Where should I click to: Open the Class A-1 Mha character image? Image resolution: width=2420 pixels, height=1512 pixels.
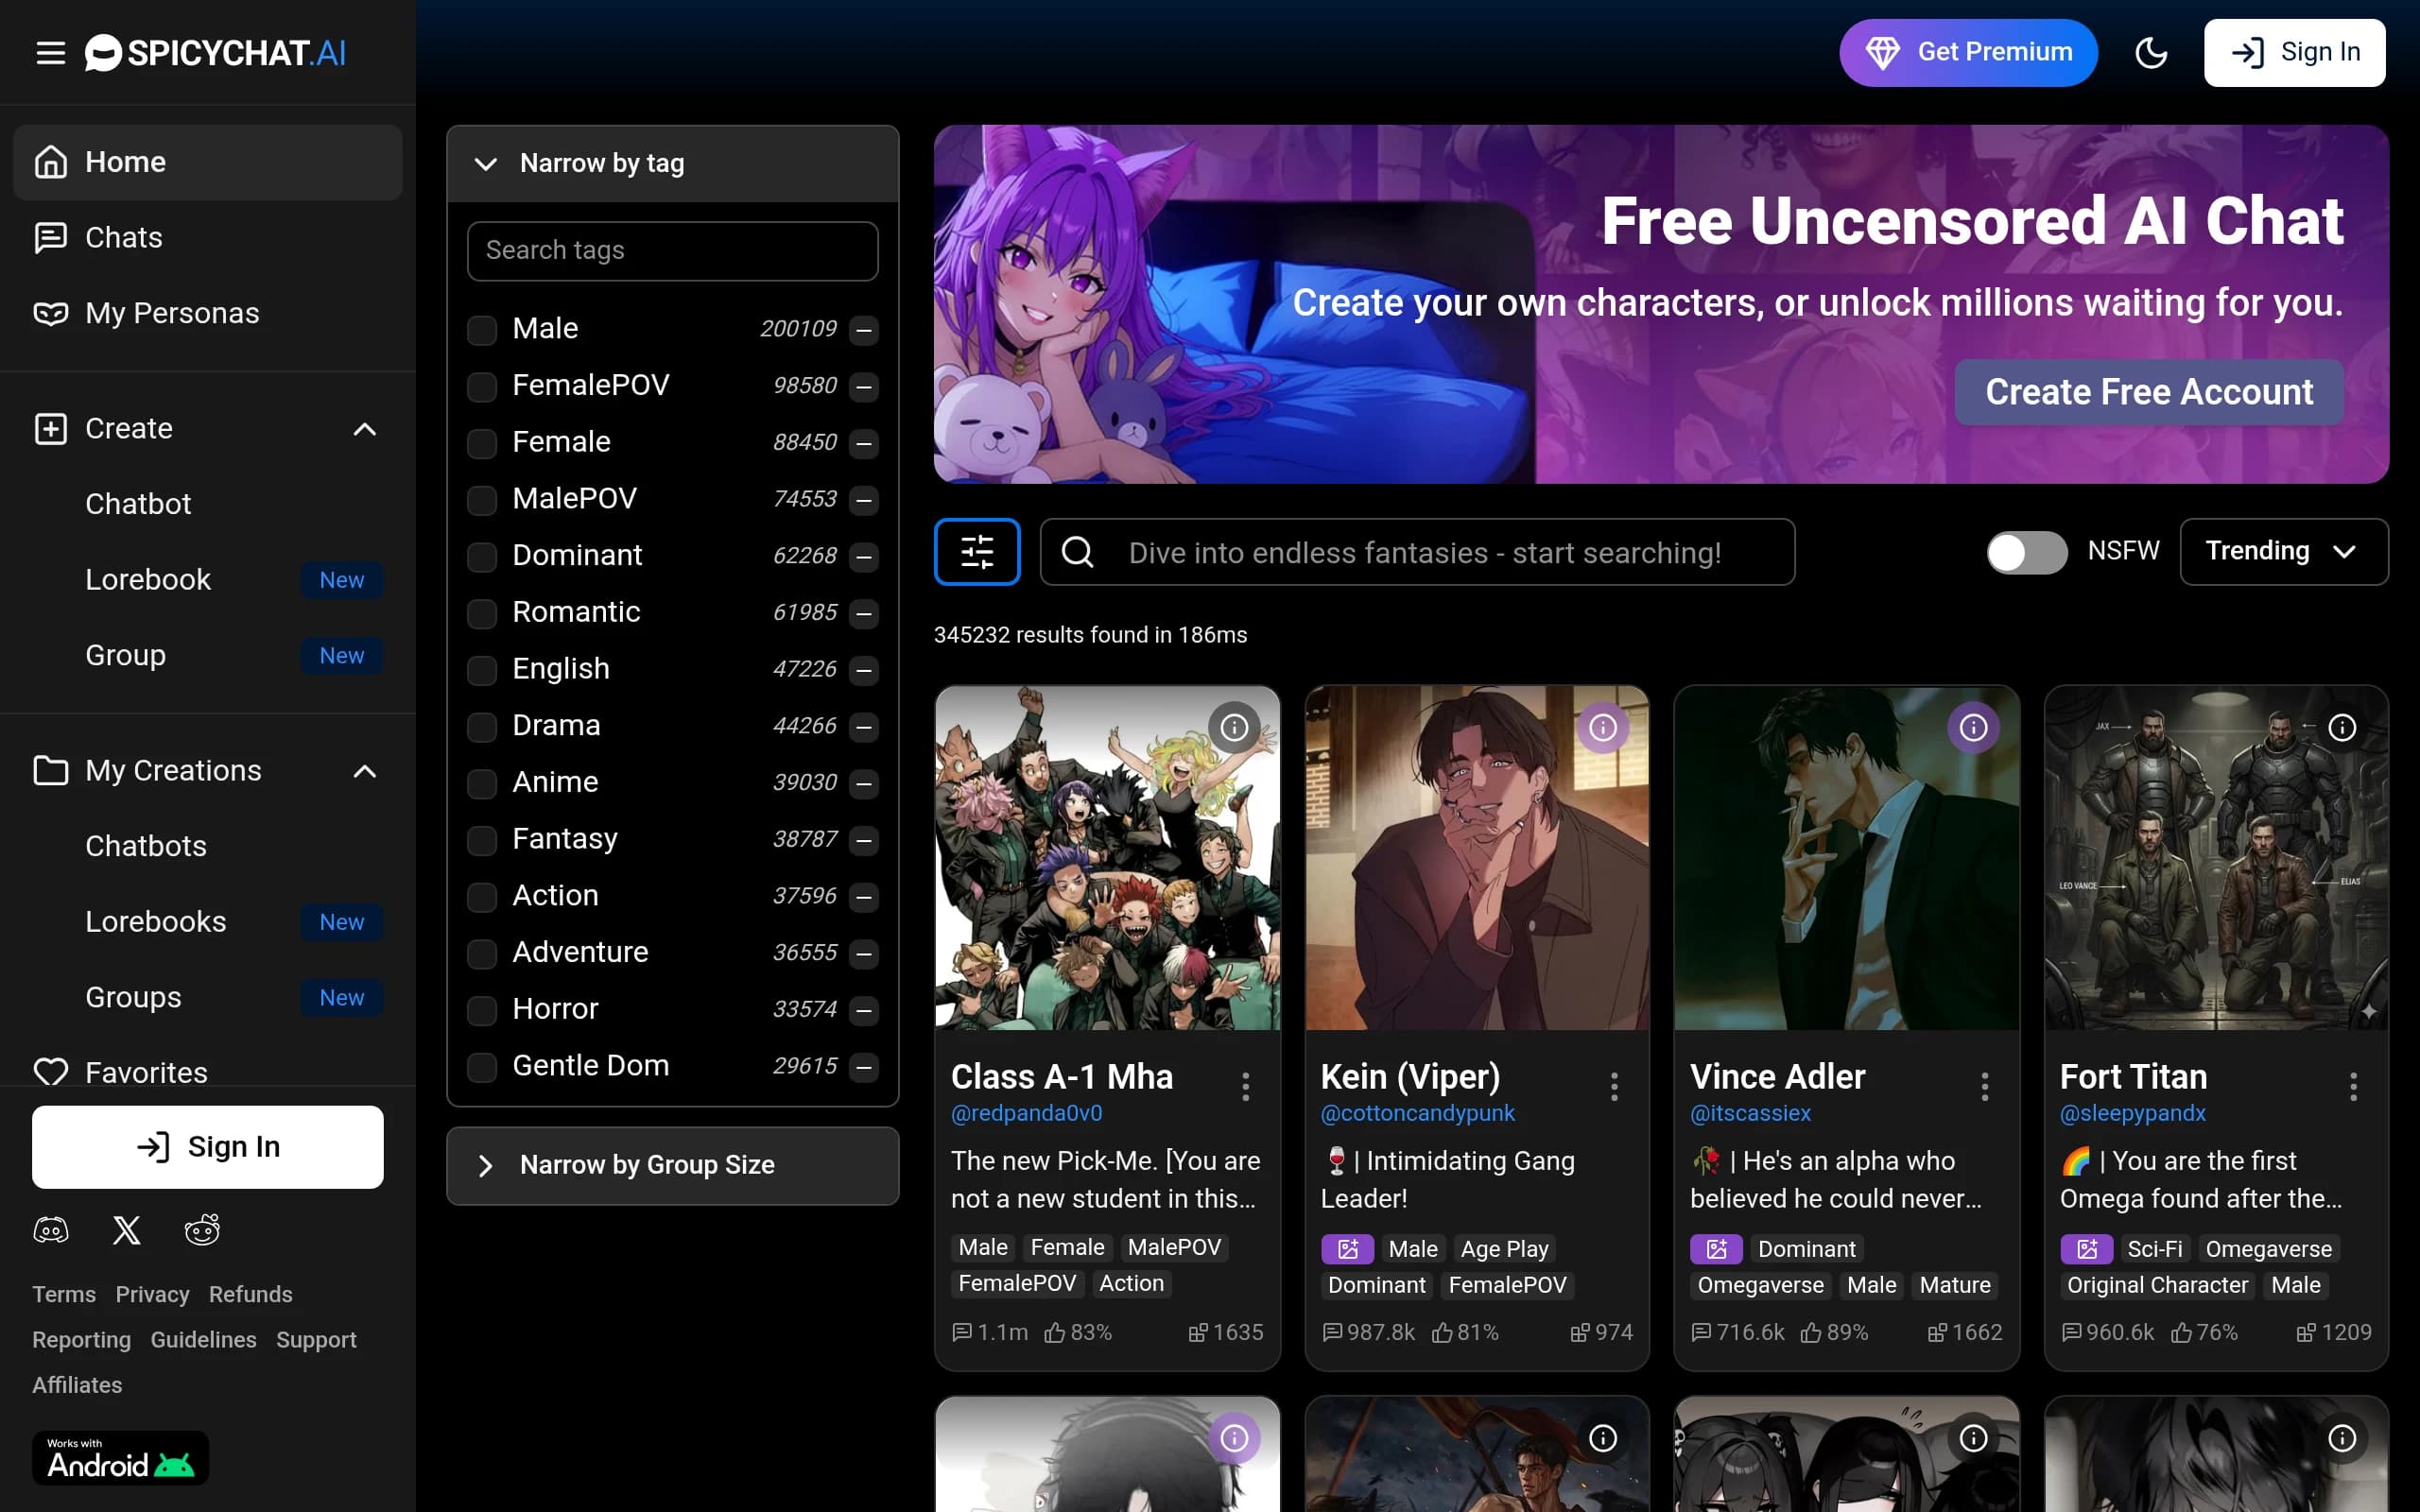pyautogui.click(x=1107, y=858)
